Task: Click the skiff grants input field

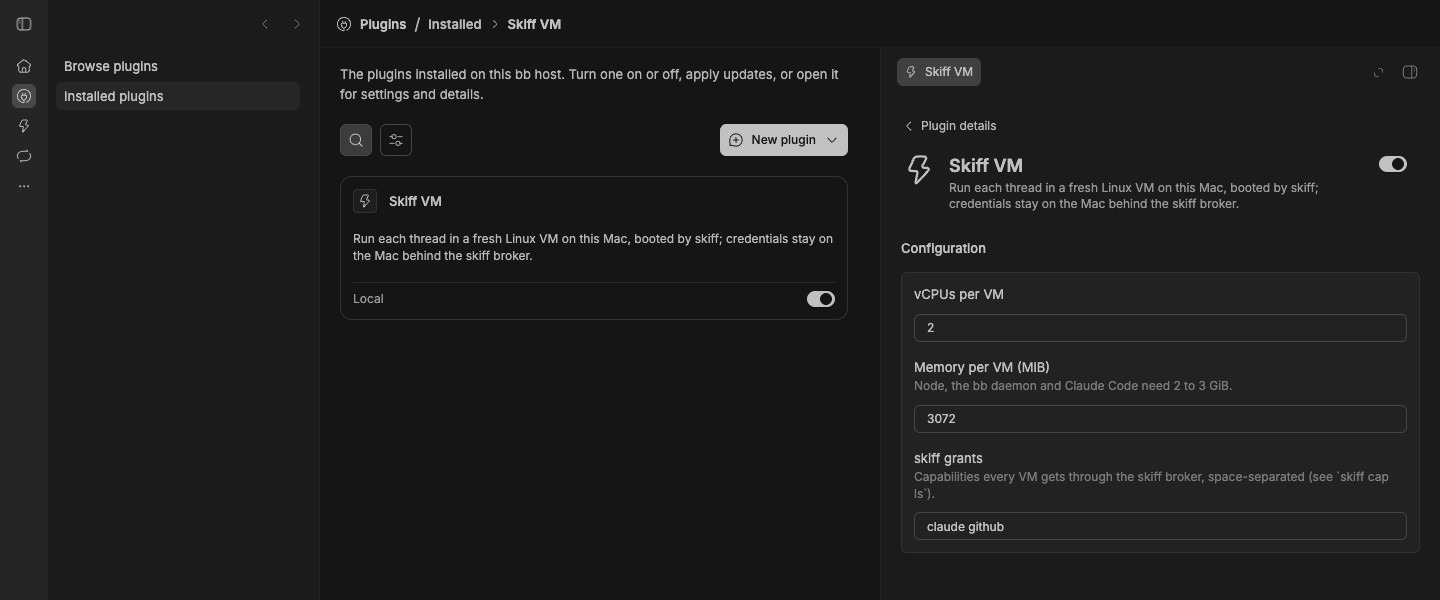Action: 1160,526
